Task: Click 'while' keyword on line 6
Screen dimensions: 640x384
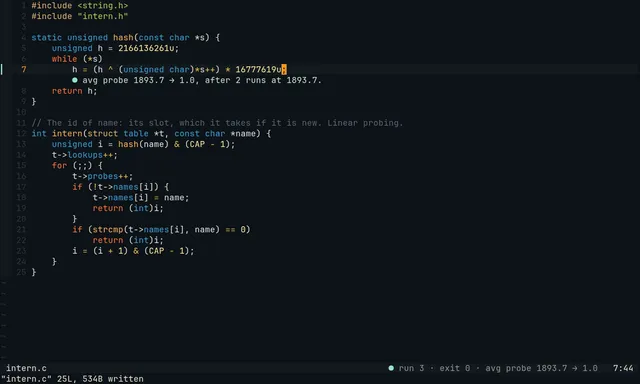Action: point(64,59)
